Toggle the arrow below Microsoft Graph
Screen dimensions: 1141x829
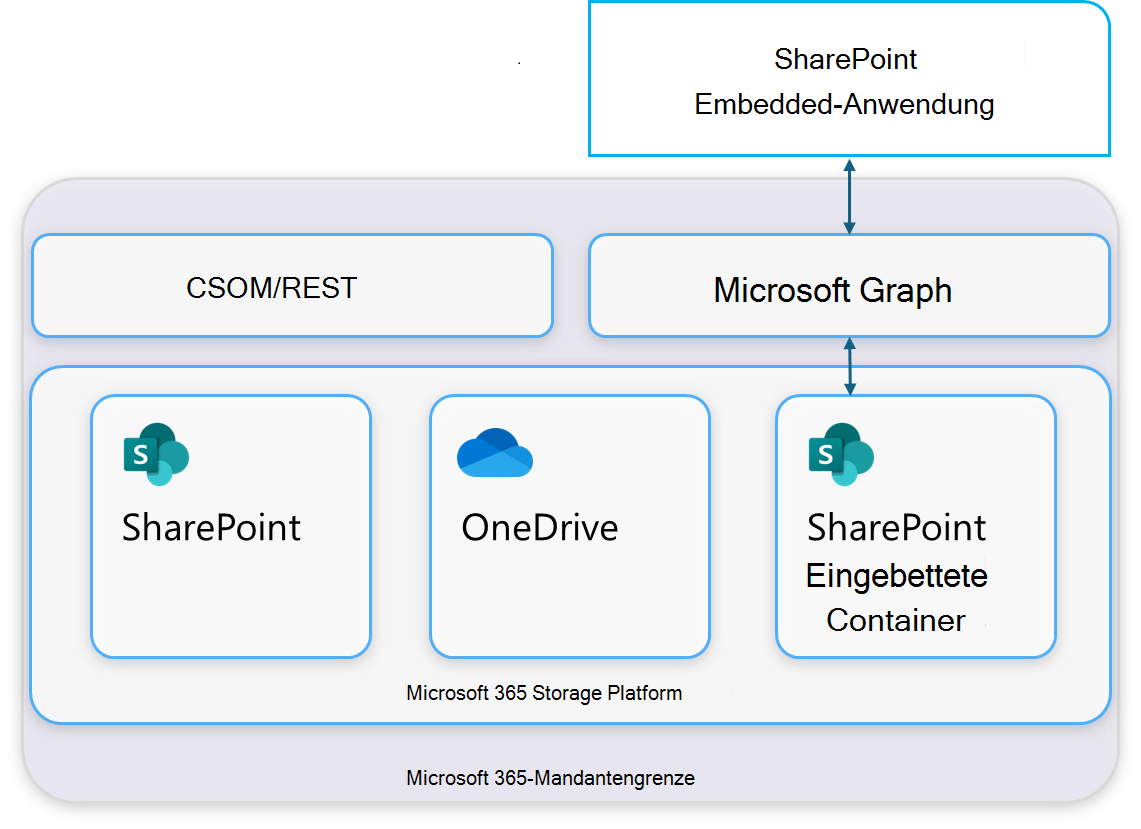pos(849,364)
